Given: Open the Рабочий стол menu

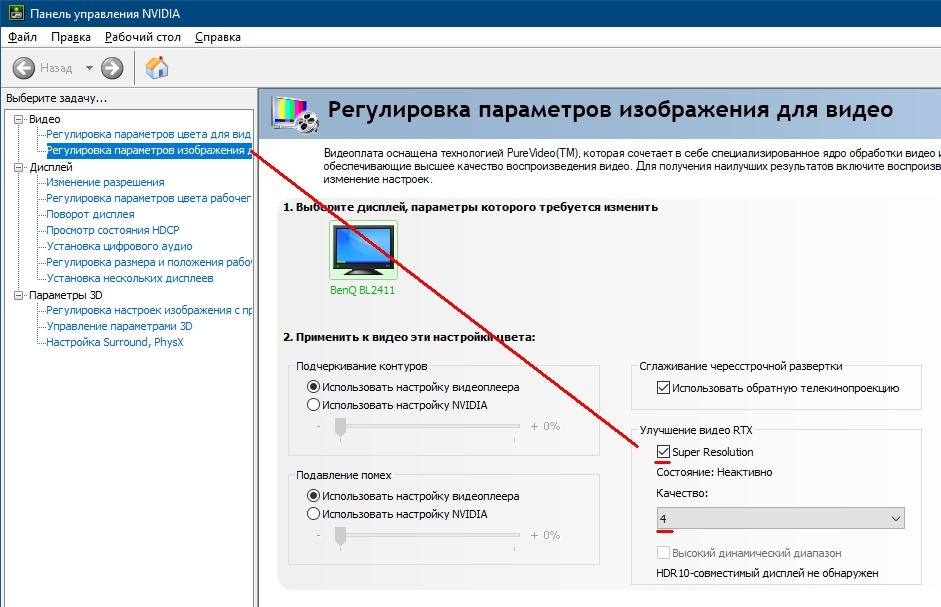Looking at the screenshot, I should [143, 37].
